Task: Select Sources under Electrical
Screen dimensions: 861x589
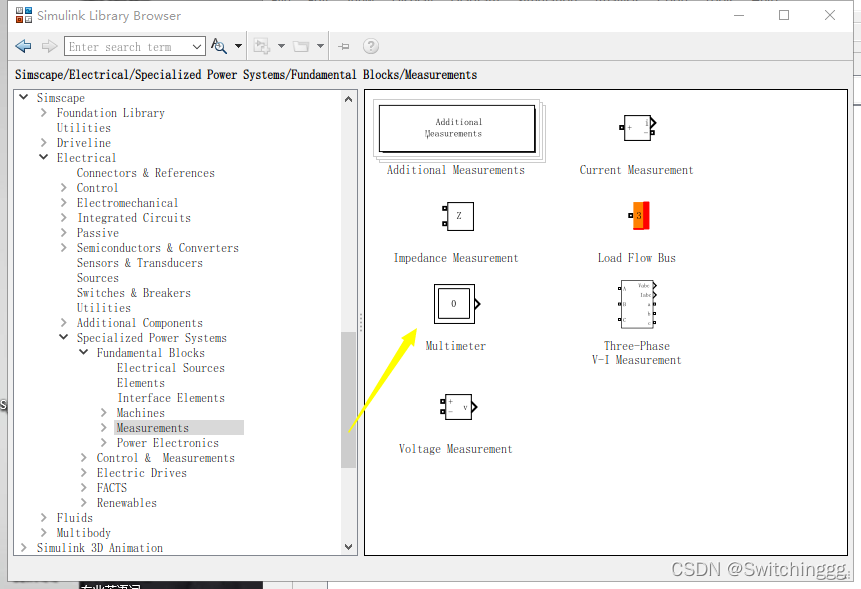Action: (98, 278)
